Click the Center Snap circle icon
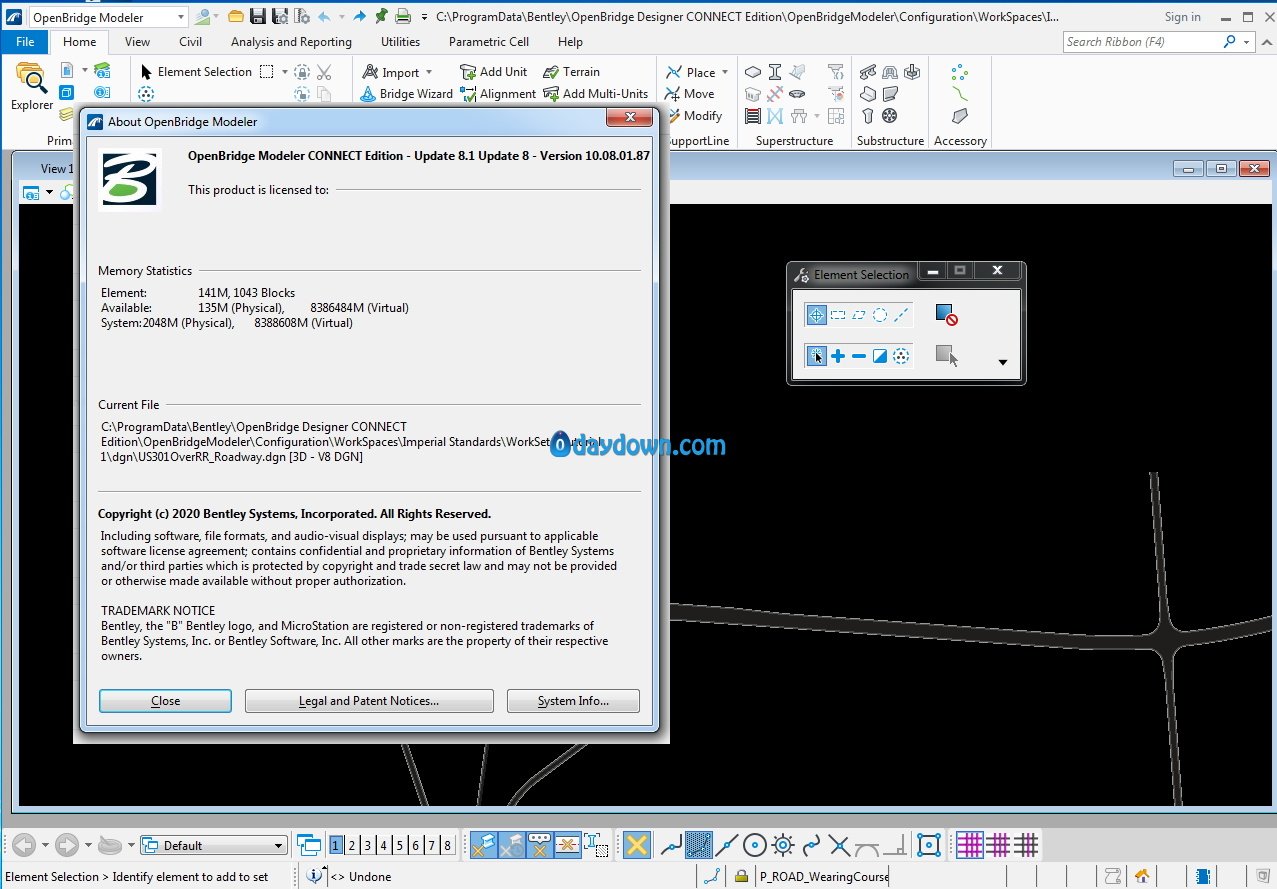The image size is (1277, 889). coord(755,845)
